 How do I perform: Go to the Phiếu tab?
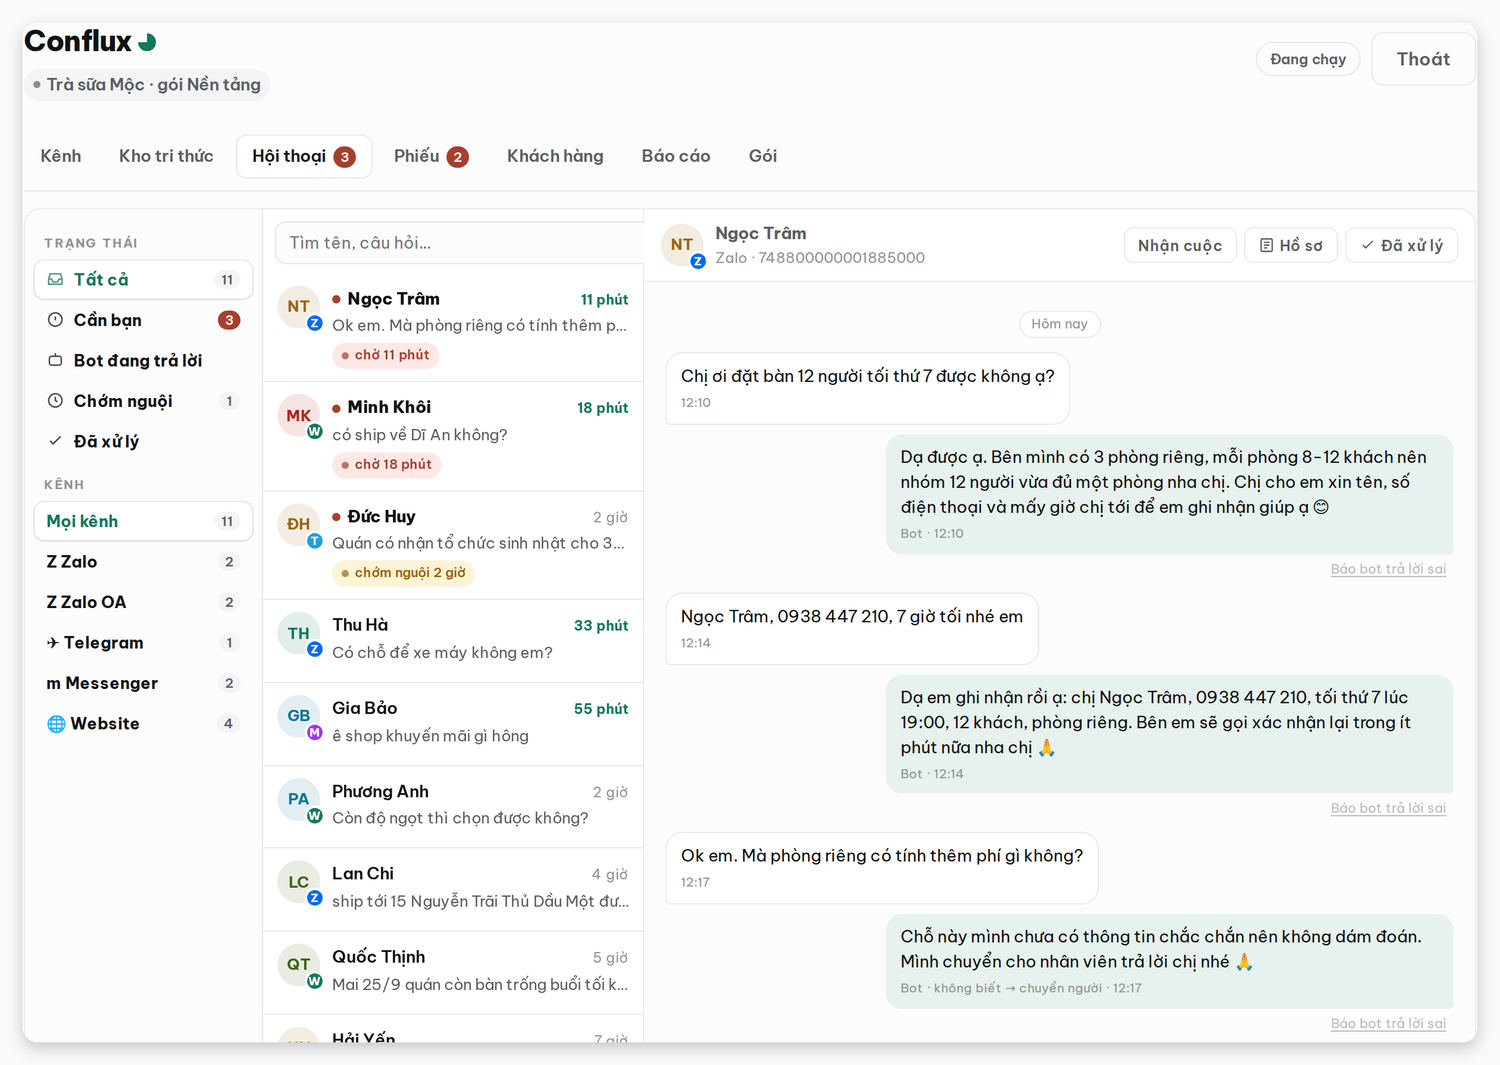(431, 156)
